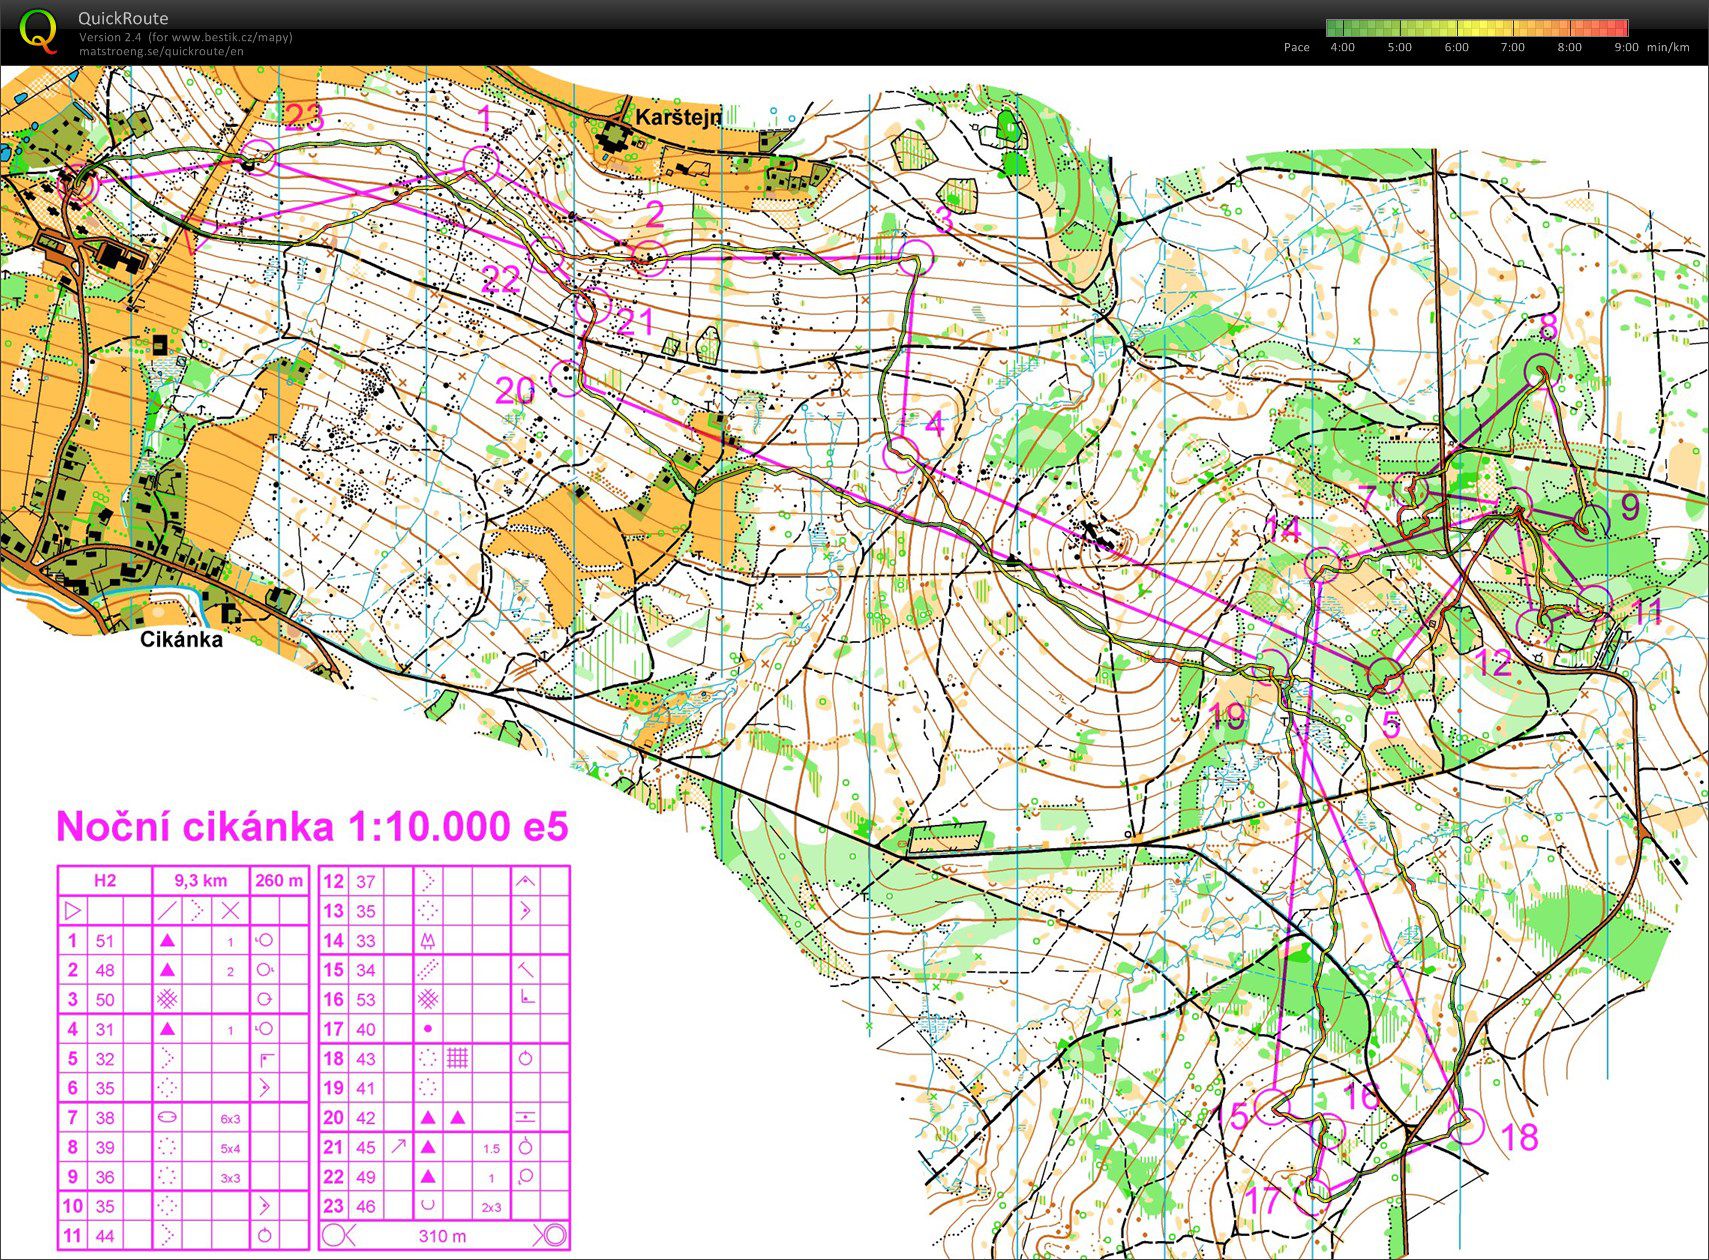
Task: Click the '2x3' dimension cell in row 23
Action: tap(491, 1207)
